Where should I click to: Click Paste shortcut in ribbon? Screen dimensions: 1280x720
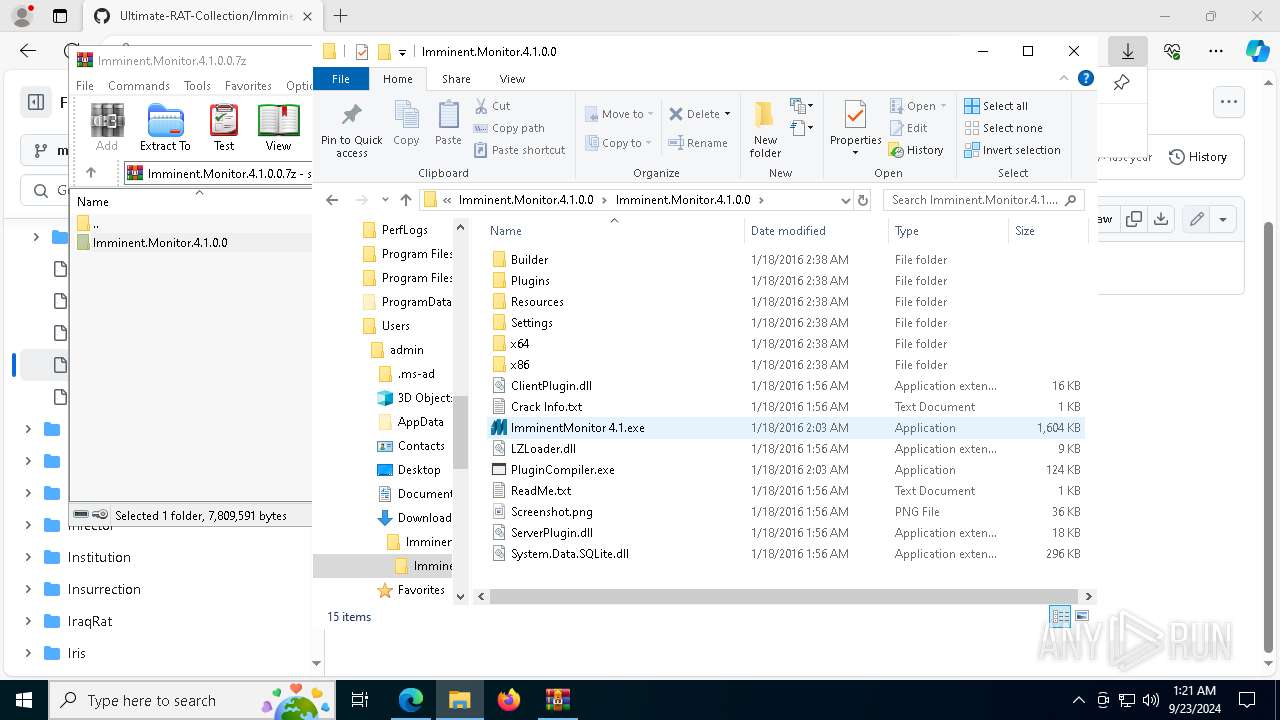[x=518, y=150]
